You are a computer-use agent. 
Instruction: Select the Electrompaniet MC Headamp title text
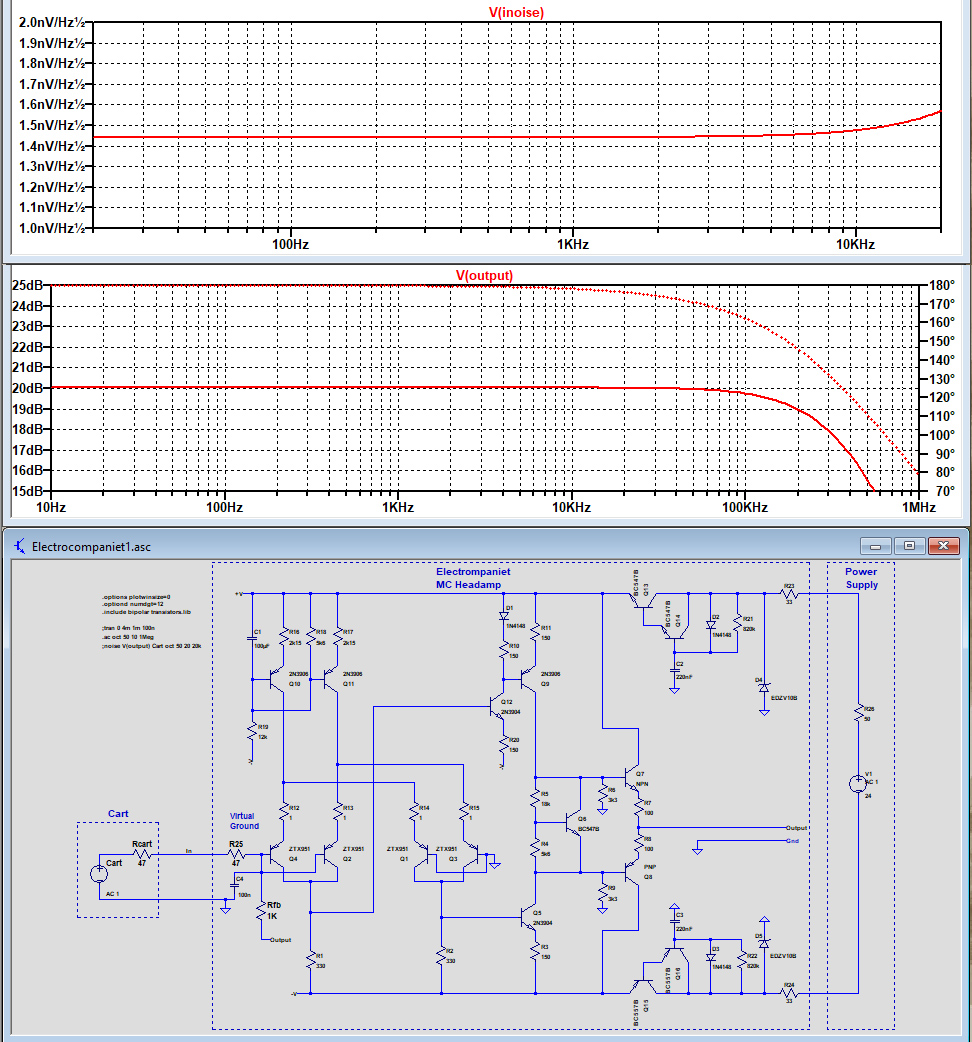[472, 578]
